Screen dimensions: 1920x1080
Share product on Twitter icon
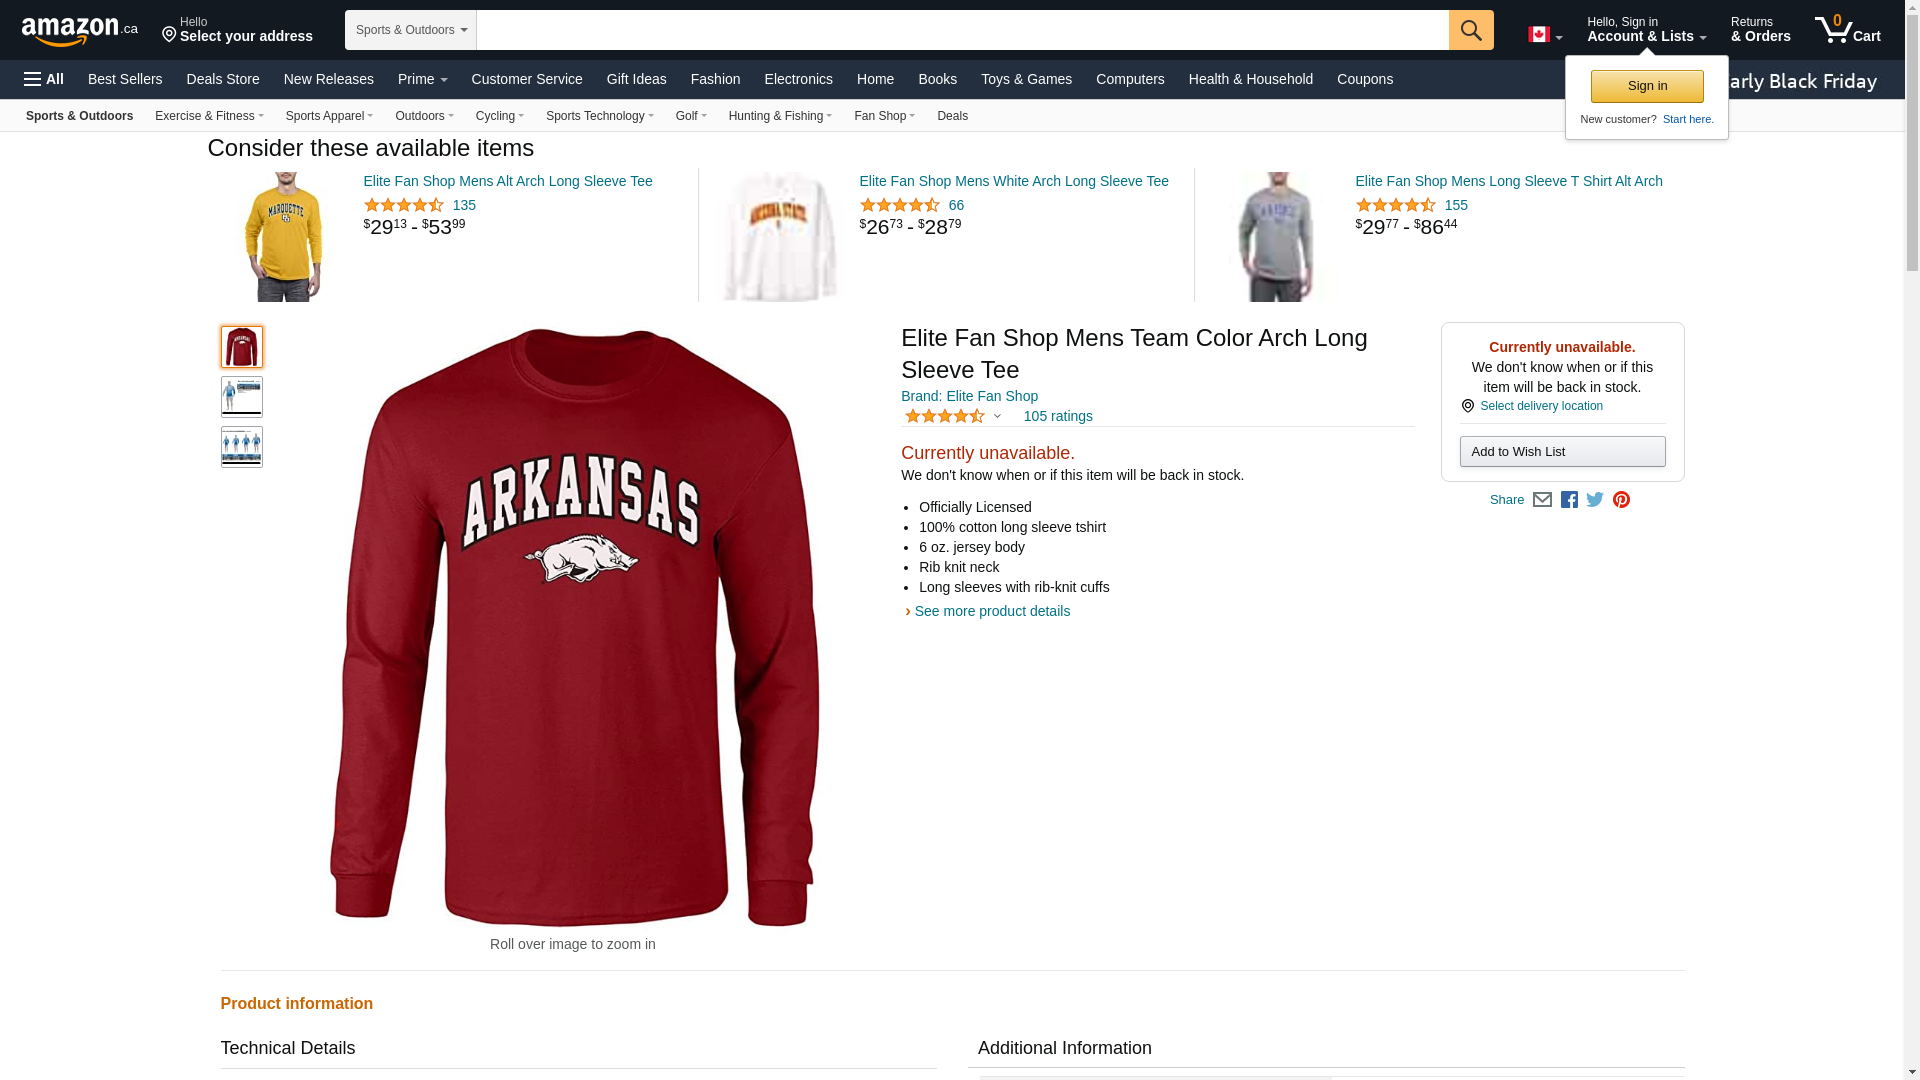[x=1595, y=500]
